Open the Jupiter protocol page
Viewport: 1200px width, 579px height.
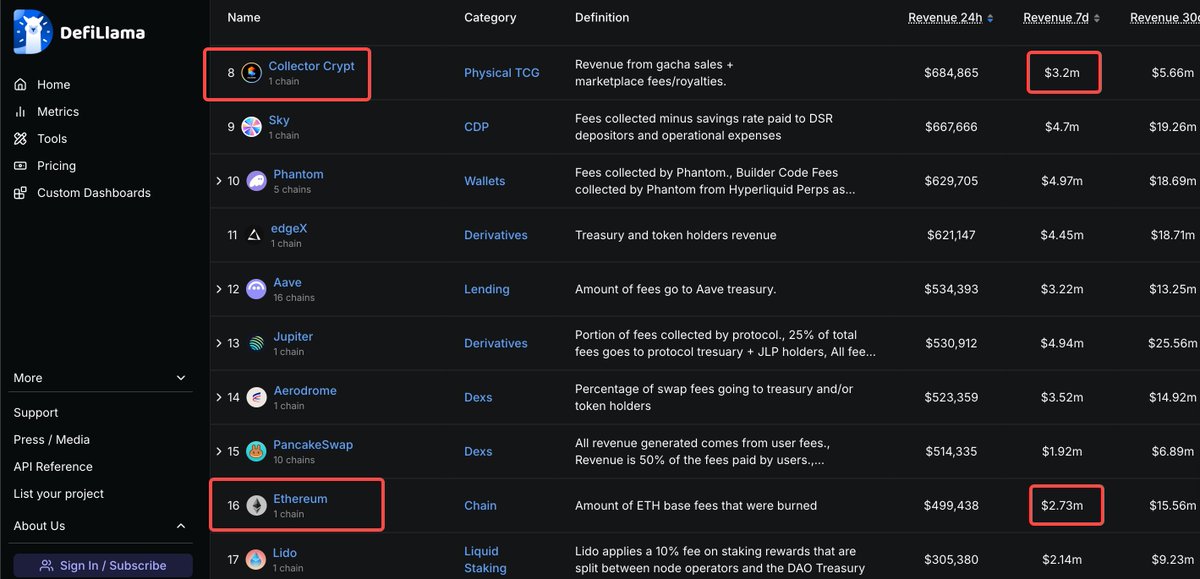click(x=293, y=336)
